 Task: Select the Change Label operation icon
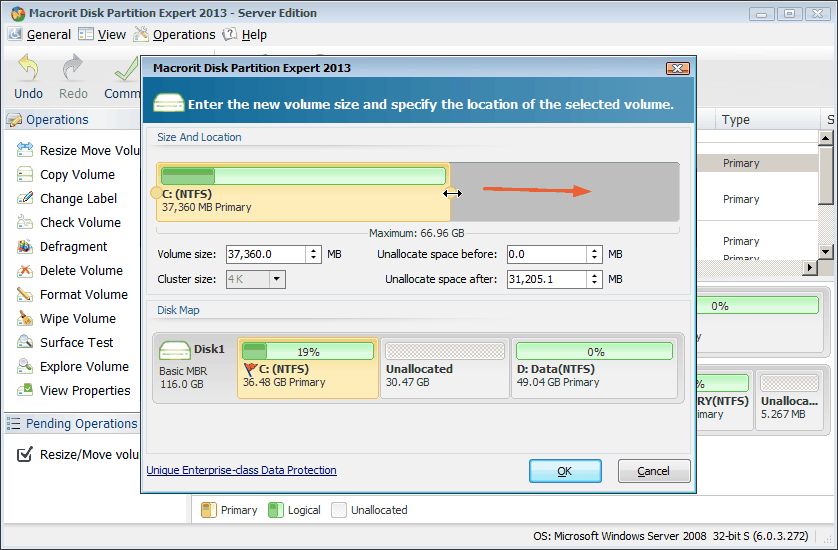click(x=25, y=198)
